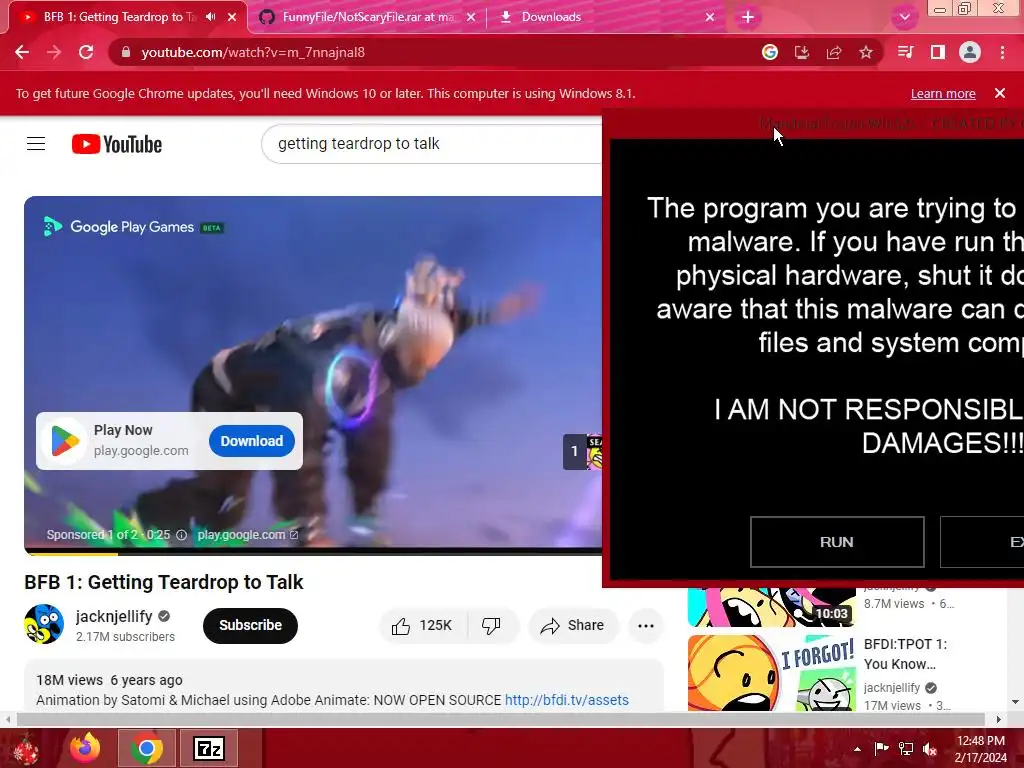Close the Downloads tab

(710, 17)
